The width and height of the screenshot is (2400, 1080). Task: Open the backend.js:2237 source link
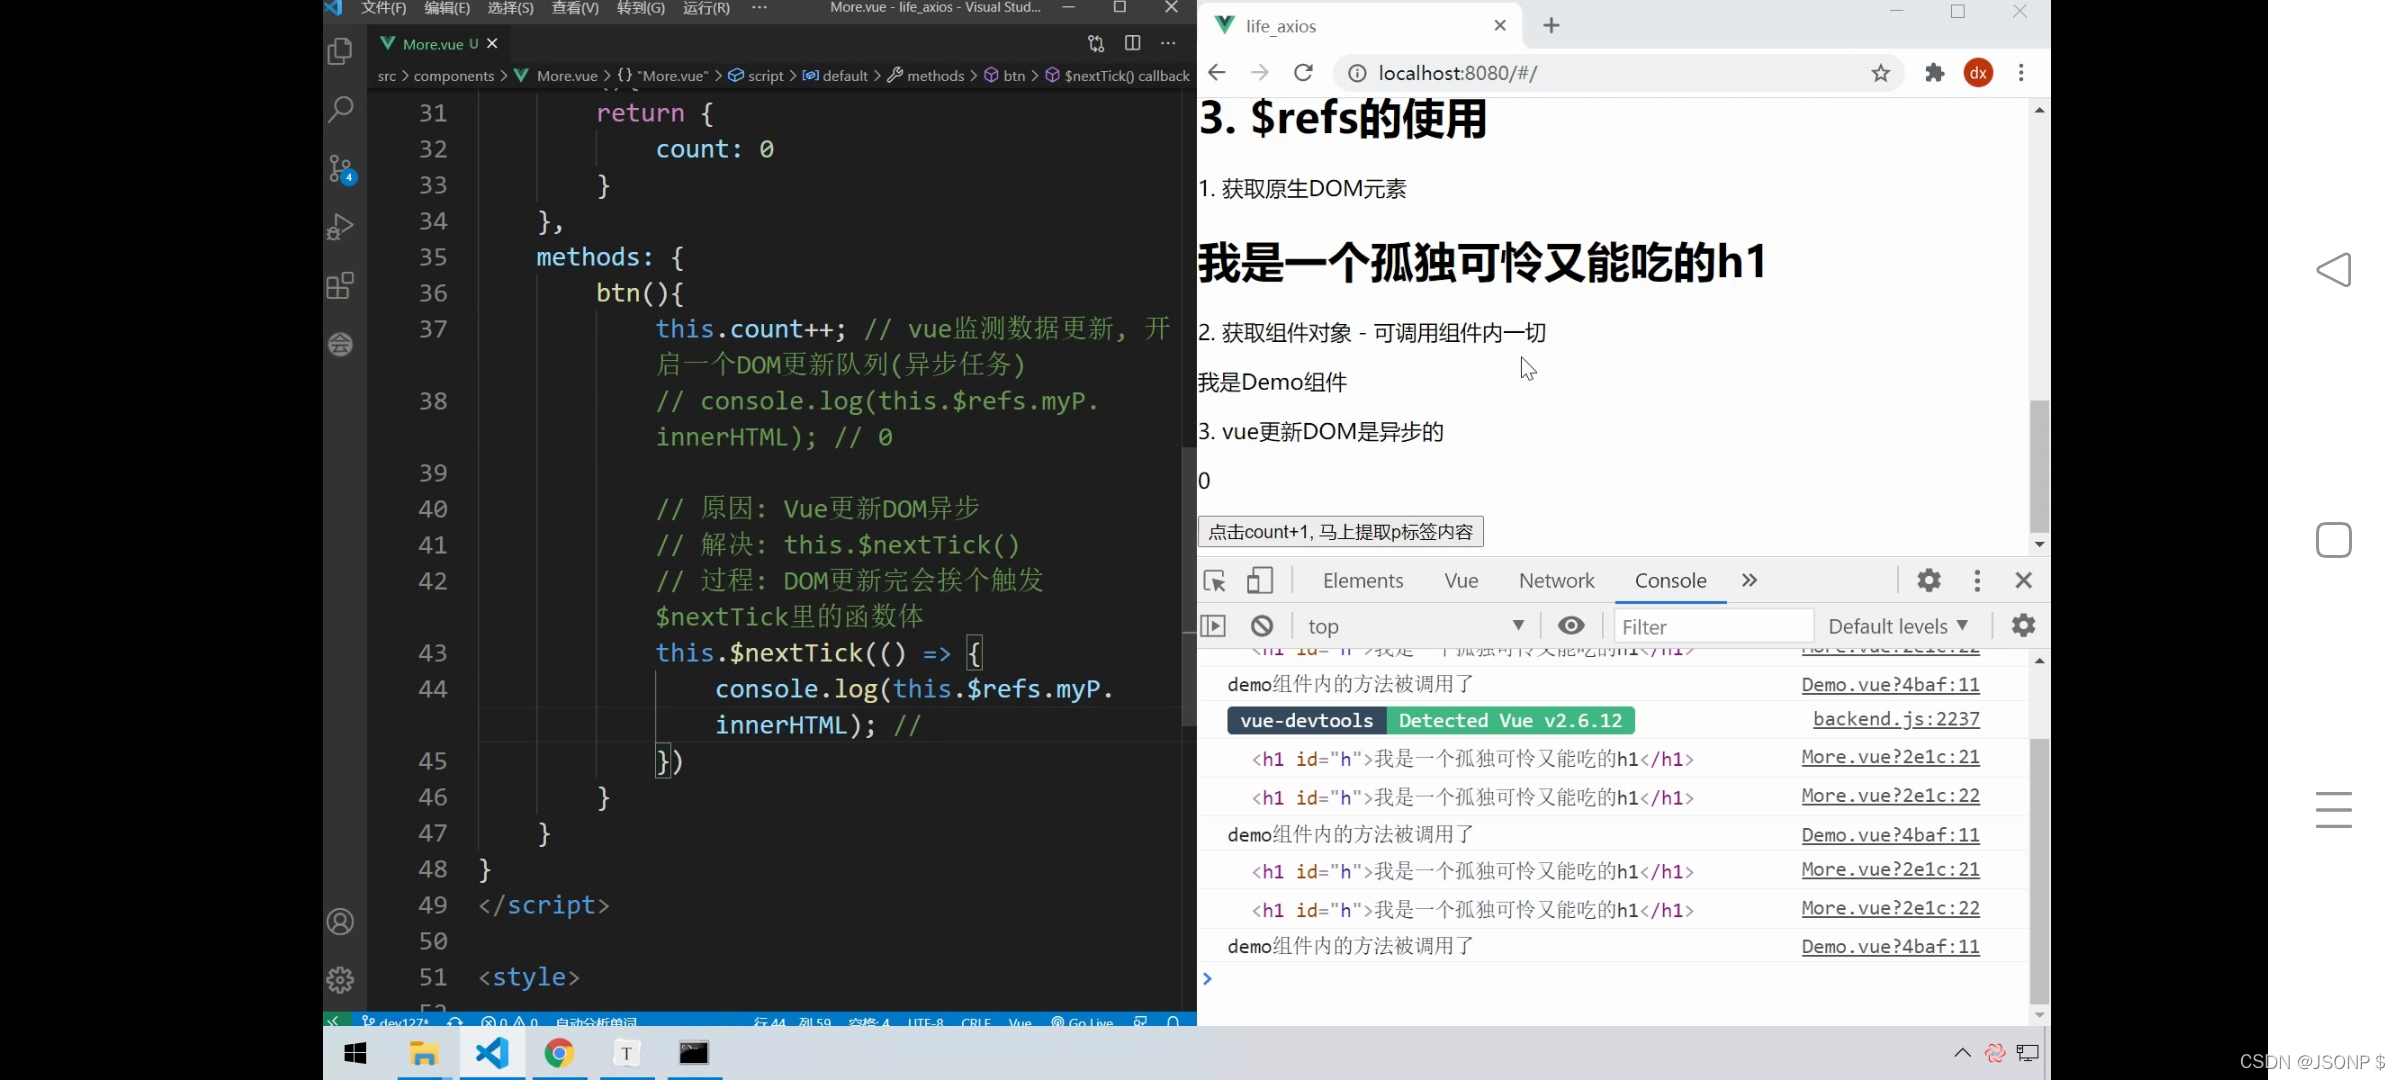[1896, 719]
